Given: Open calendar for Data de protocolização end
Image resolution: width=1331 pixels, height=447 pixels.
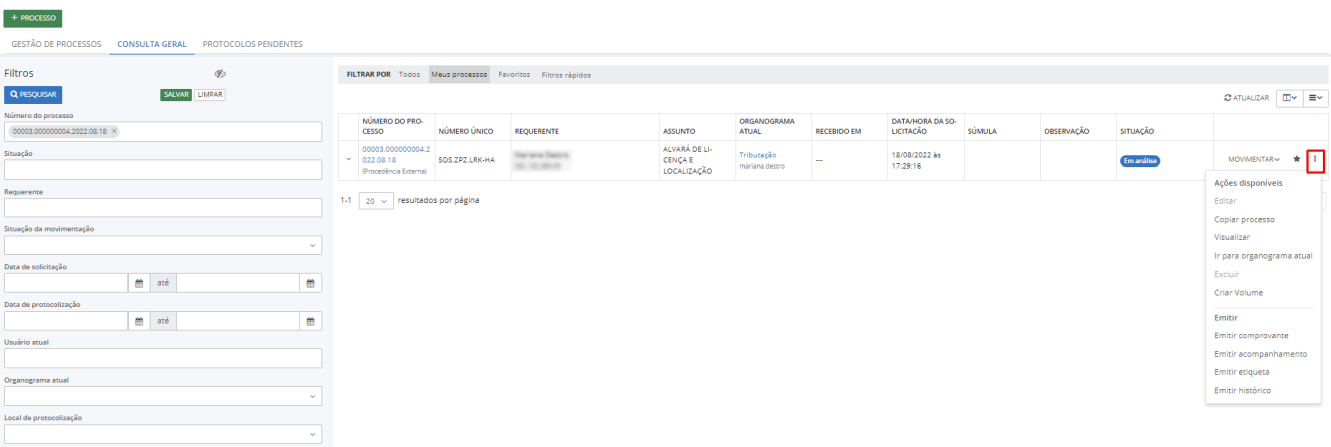Looking at the screenshot, I should 311,321.
